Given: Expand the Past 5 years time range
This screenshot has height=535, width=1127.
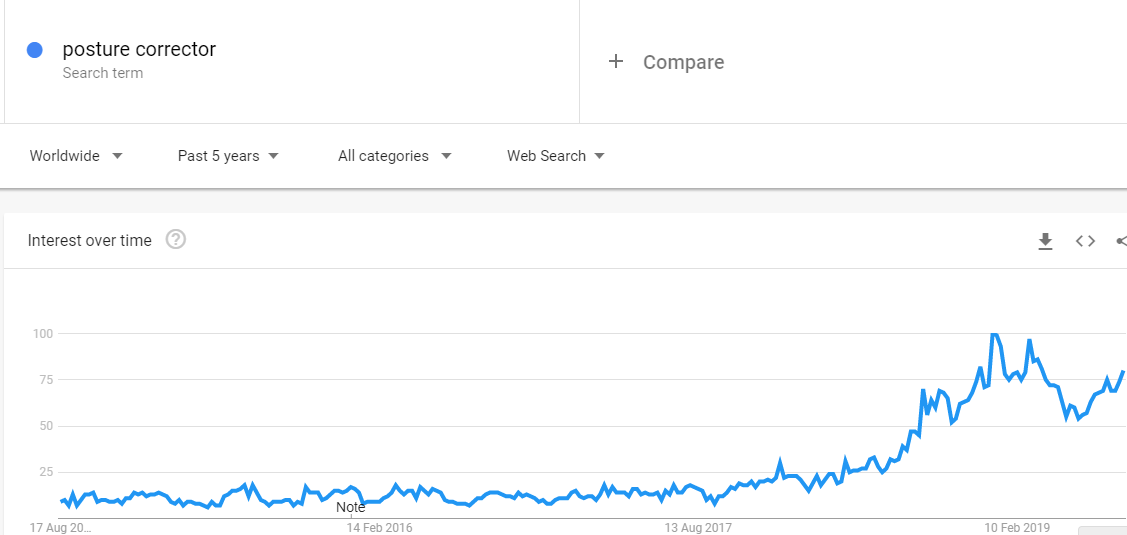Looking at the screenshot, I should pos(228,156).
